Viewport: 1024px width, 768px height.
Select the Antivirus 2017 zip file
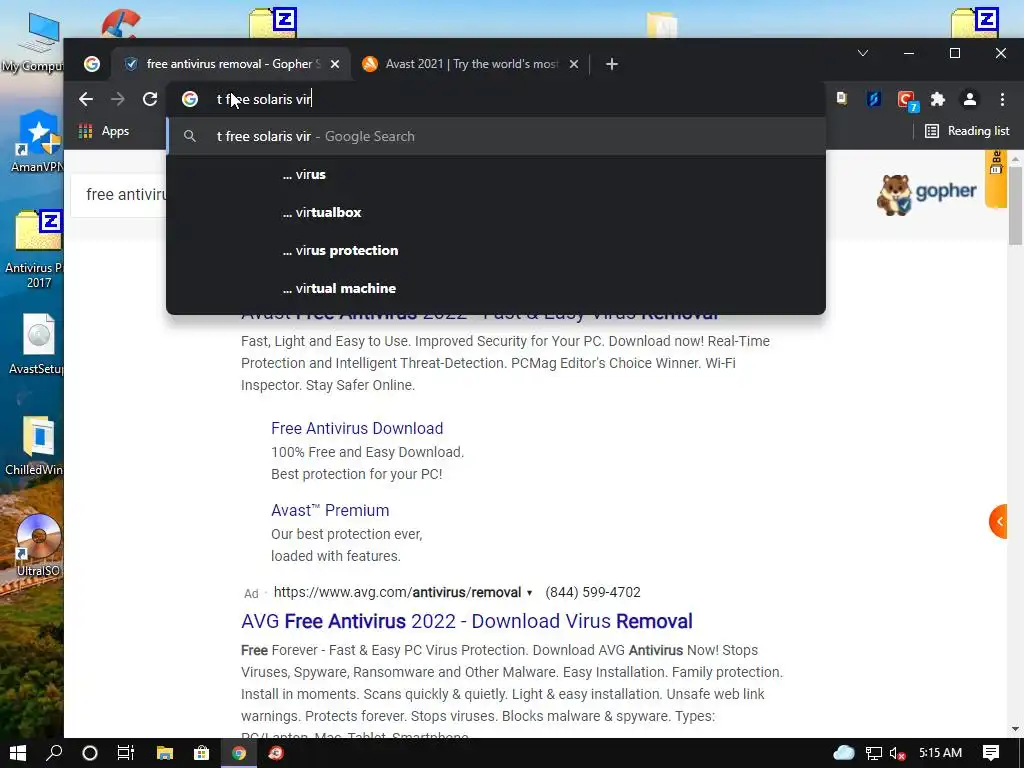36,249
